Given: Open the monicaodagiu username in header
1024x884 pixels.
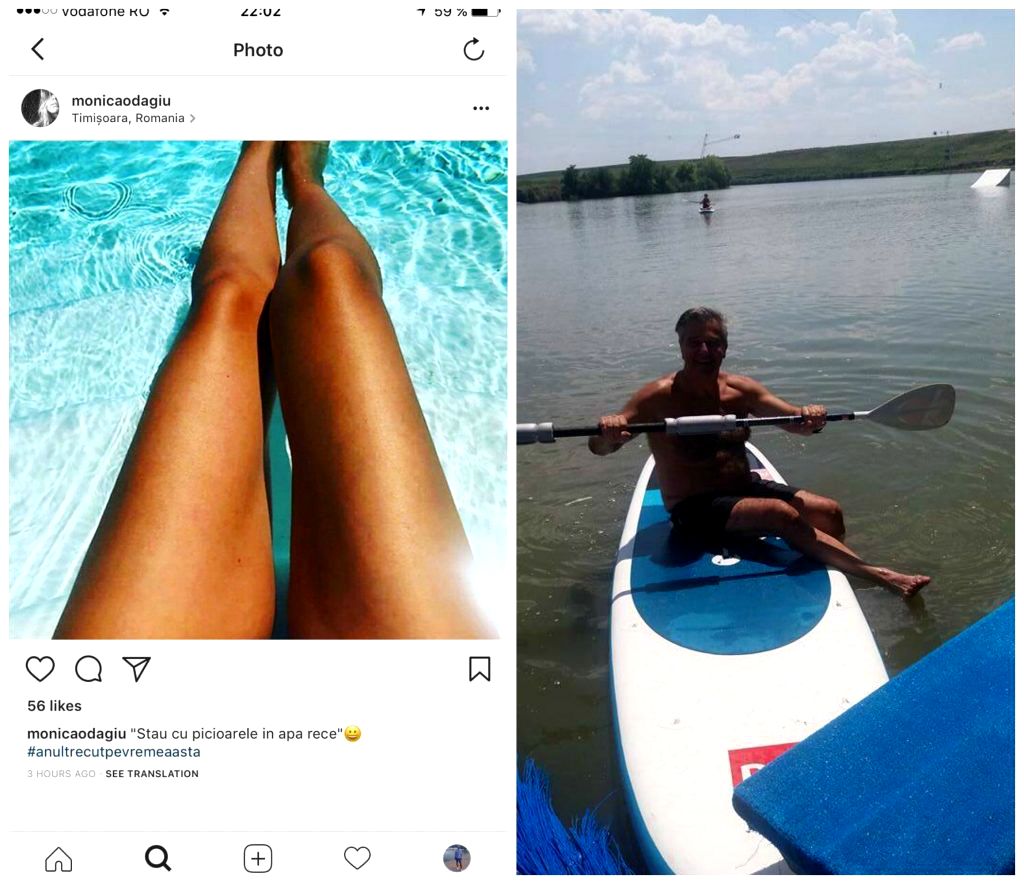Looking at the screenshot, I should (121, 101).
